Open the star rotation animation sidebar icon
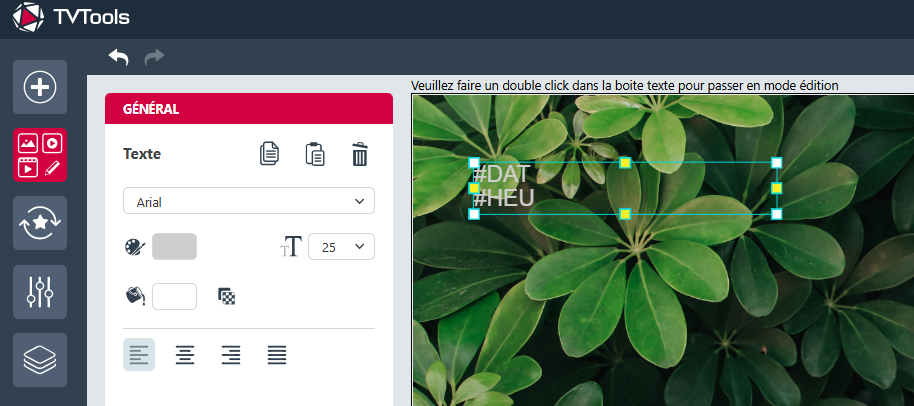Screen dimensions: 914x406 tap(40, 223)
